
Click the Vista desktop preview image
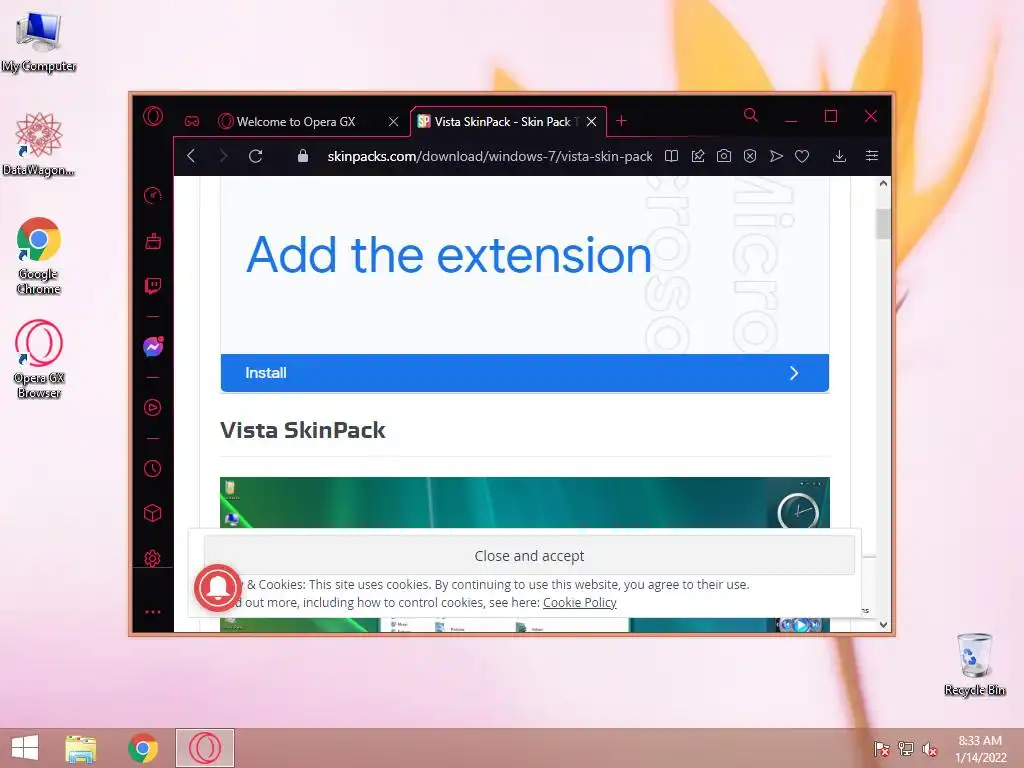pos(524,502)
